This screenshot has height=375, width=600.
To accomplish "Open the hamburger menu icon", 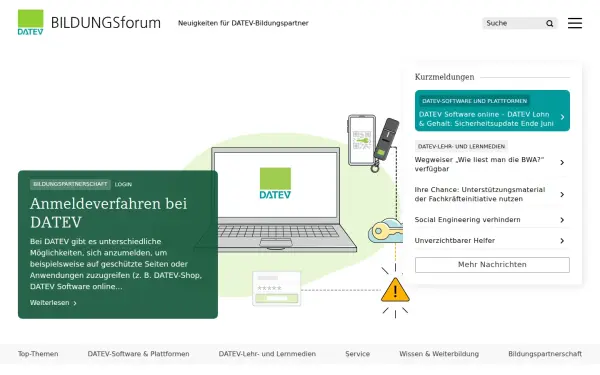I will point(575,23).
